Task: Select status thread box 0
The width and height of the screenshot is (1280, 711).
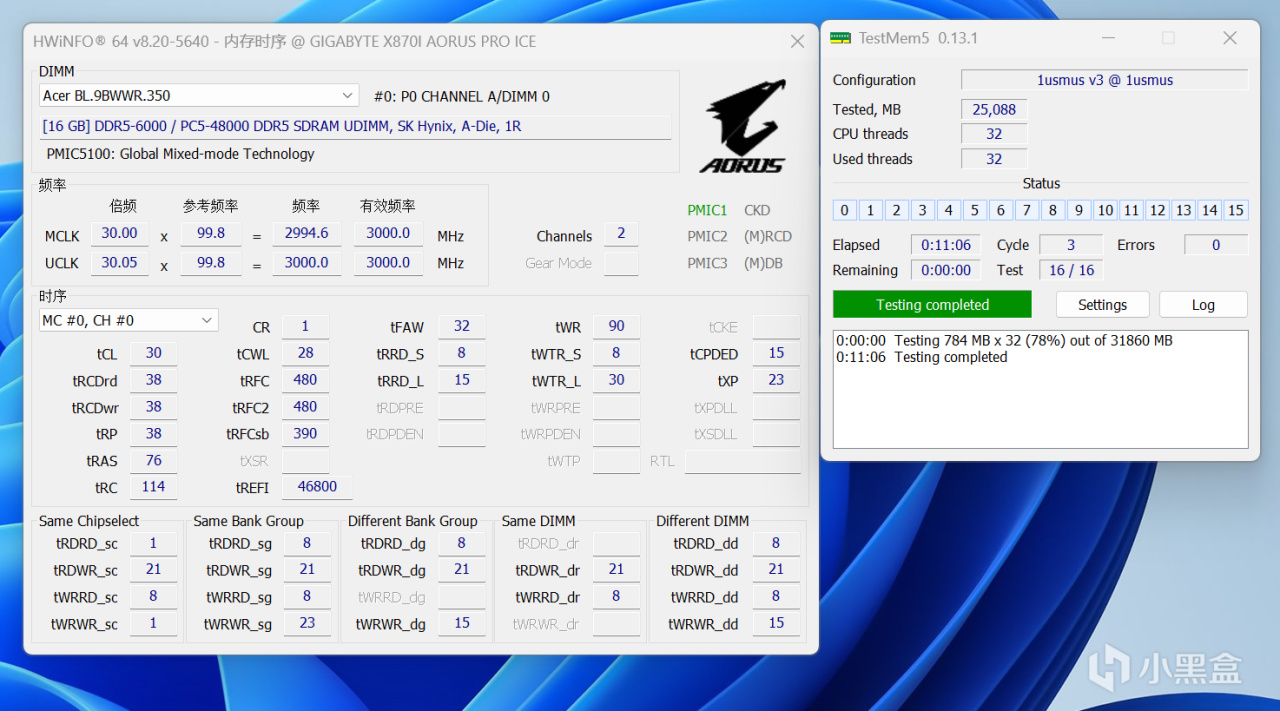Action: pos(845,210)
